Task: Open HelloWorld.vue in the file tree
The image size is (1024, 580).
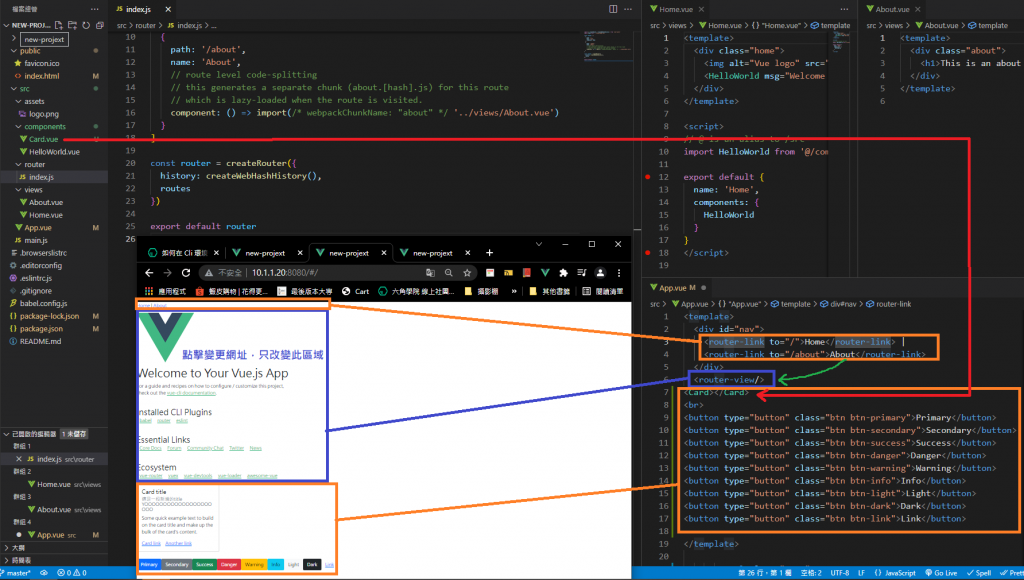Action: (x=54, y=152)
